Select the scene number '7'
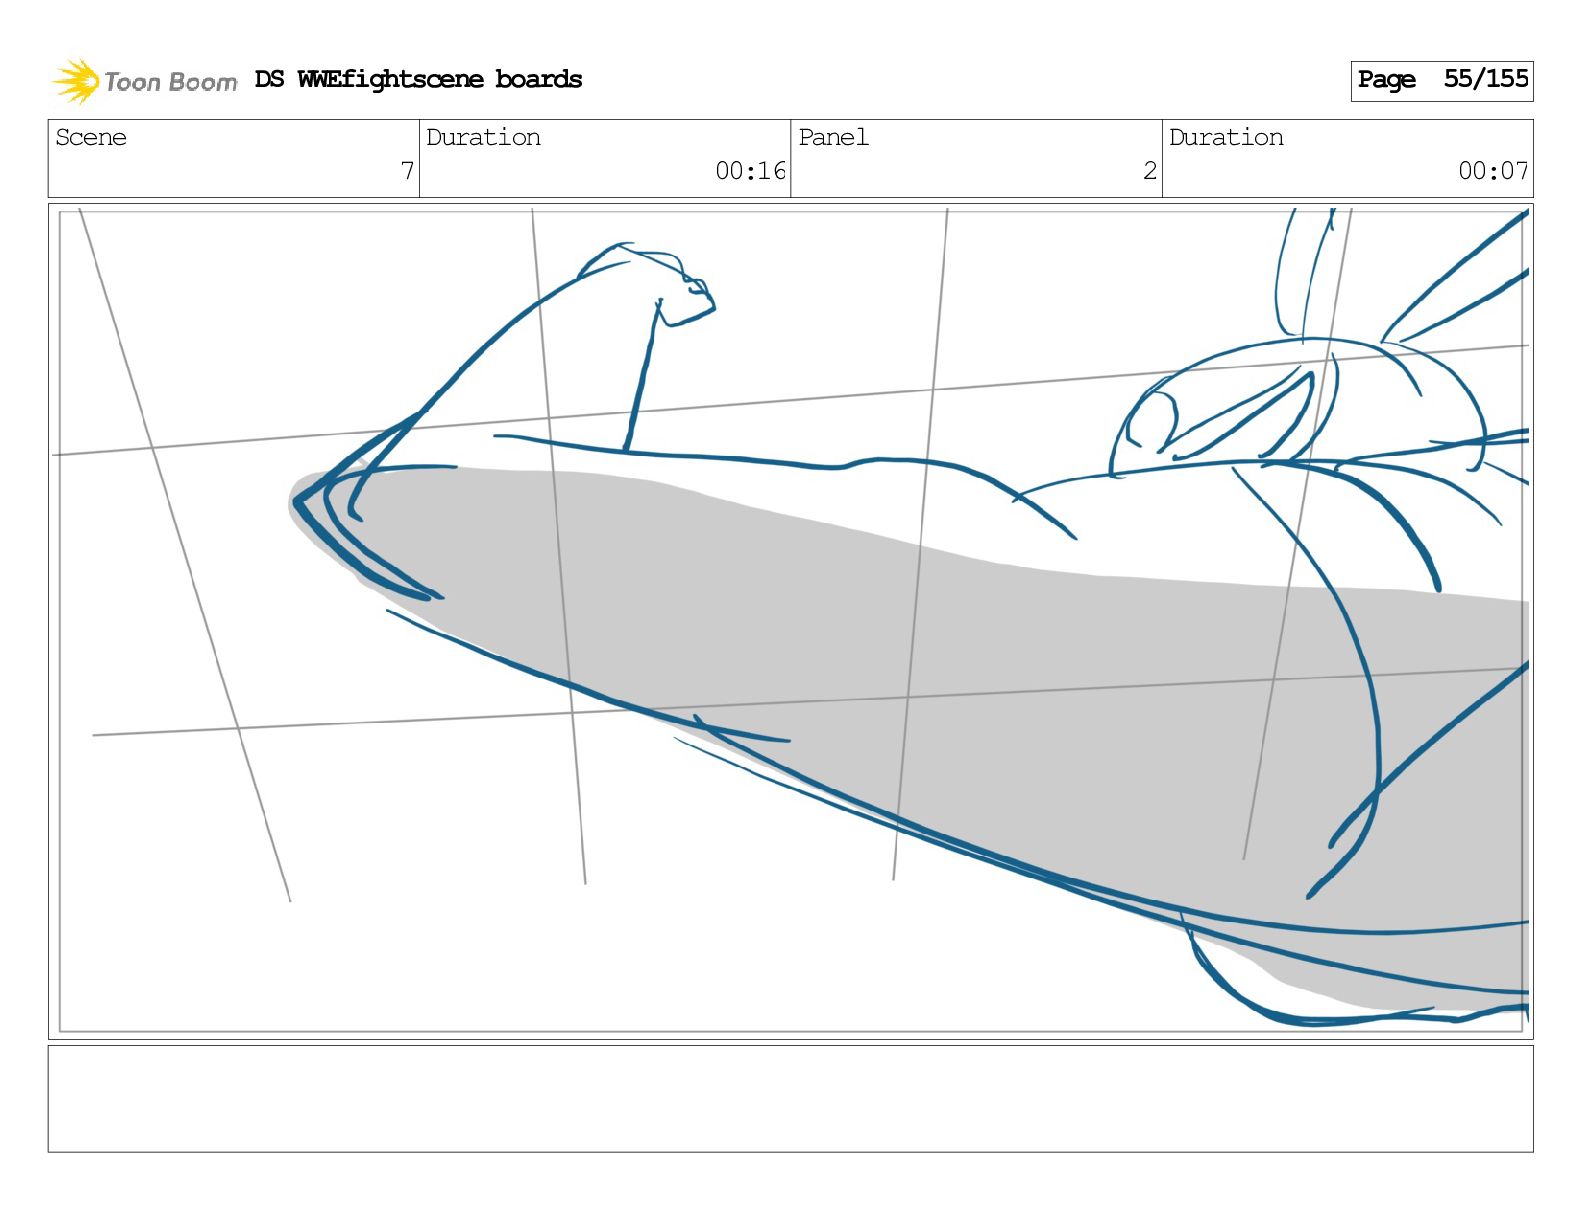 coord(407,171)
